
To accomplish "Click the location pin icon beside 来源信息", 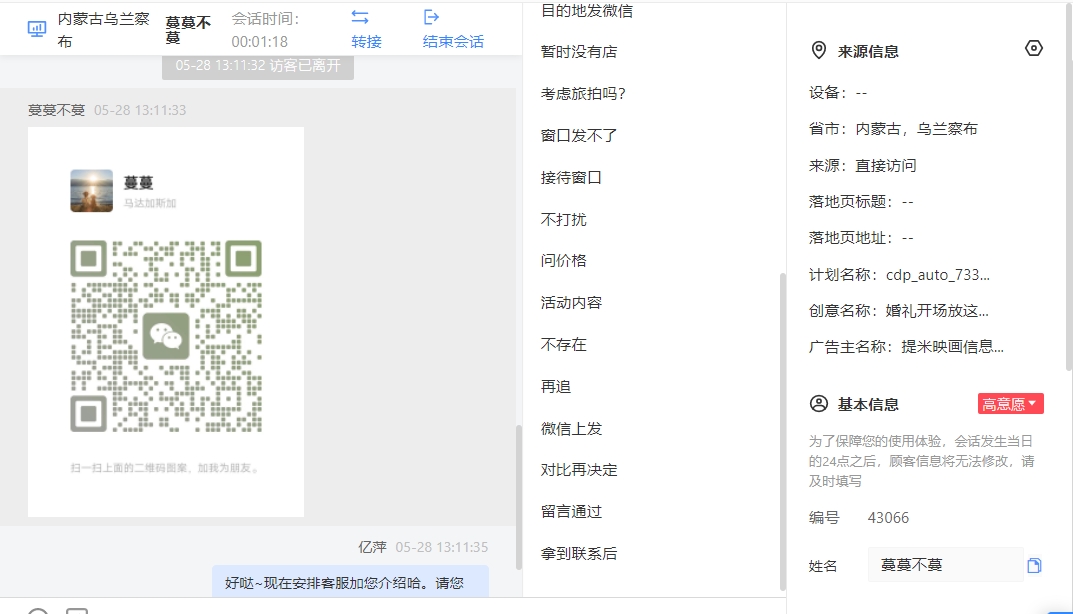I will coord(818,50).
